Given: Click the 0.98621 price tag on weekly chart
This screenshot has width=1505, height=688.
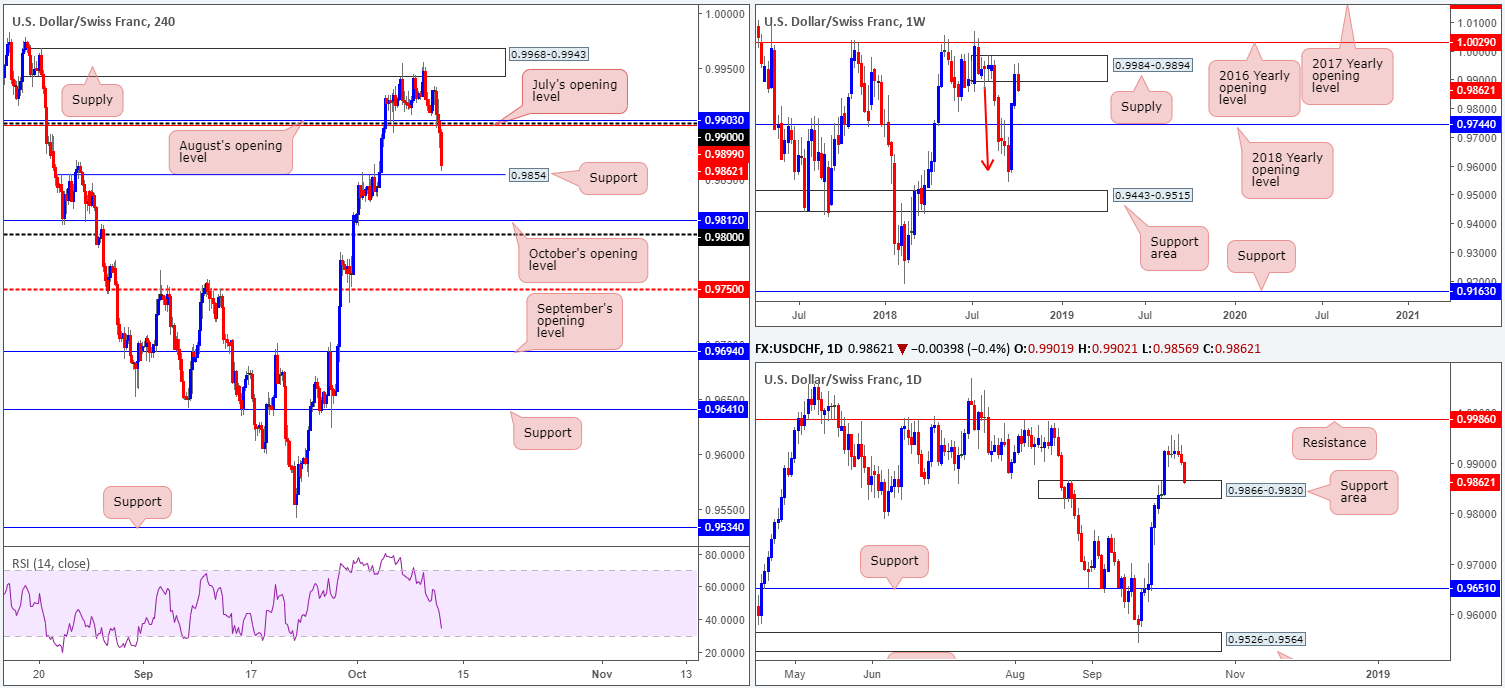Looking at the screenshot, I should [1476, 89].
